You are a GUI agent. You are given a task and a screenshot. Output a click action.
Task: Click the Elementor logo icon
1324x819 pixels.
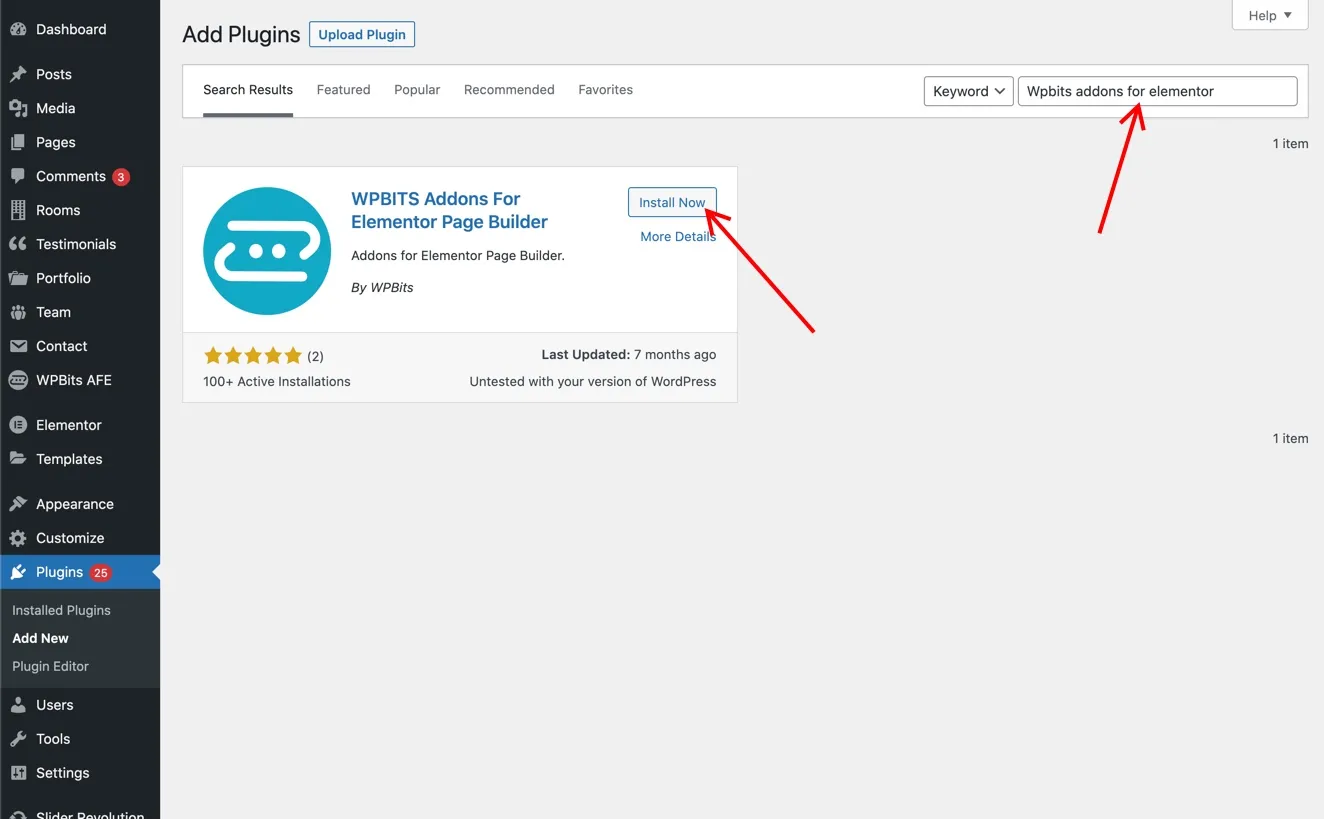coord(18,425)
